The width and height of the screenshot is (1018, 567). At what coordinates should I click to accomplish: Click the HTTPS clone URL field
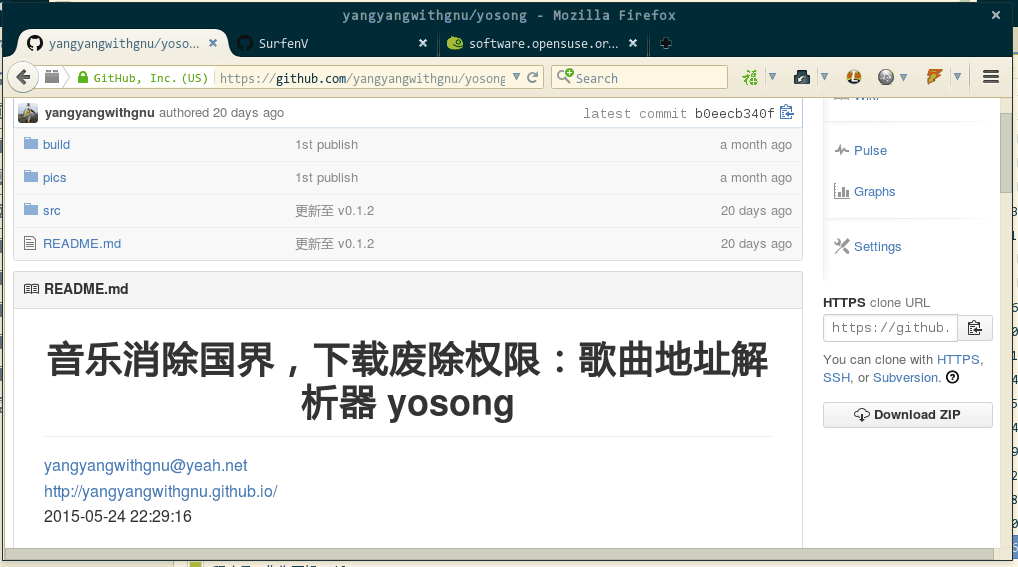pyautogui.click(x=890, y=328)
